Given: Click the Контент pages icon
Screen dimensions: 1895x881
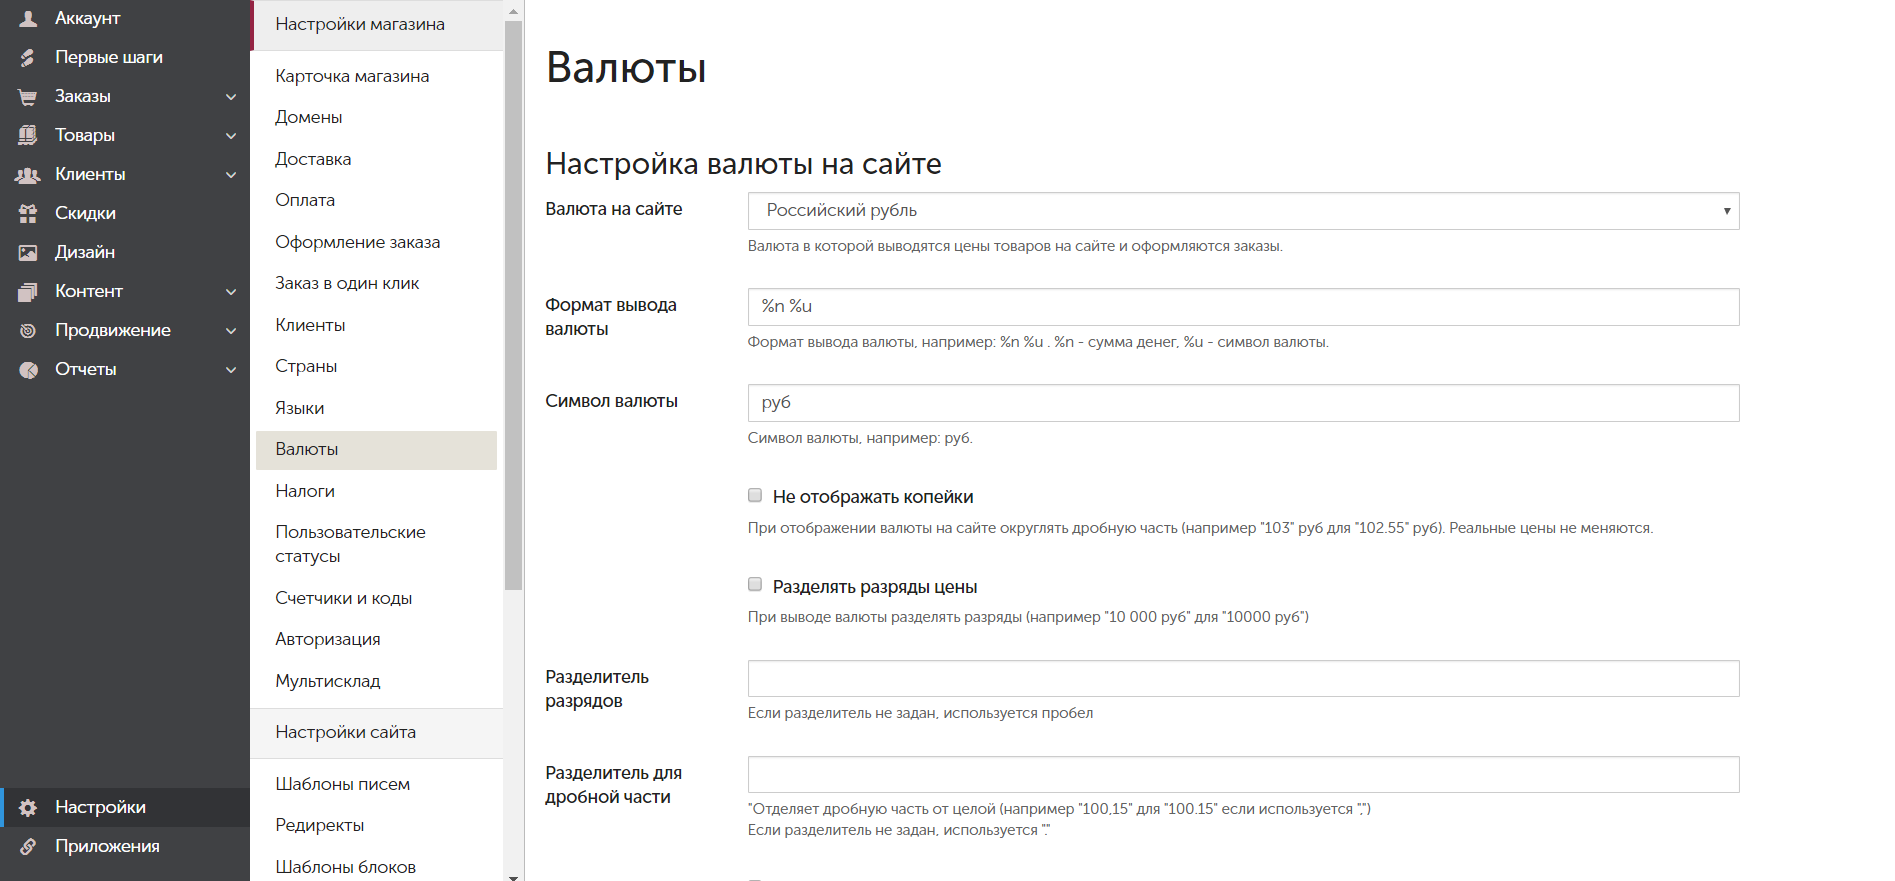Looking at the screenshot, I should coord(28,291).
